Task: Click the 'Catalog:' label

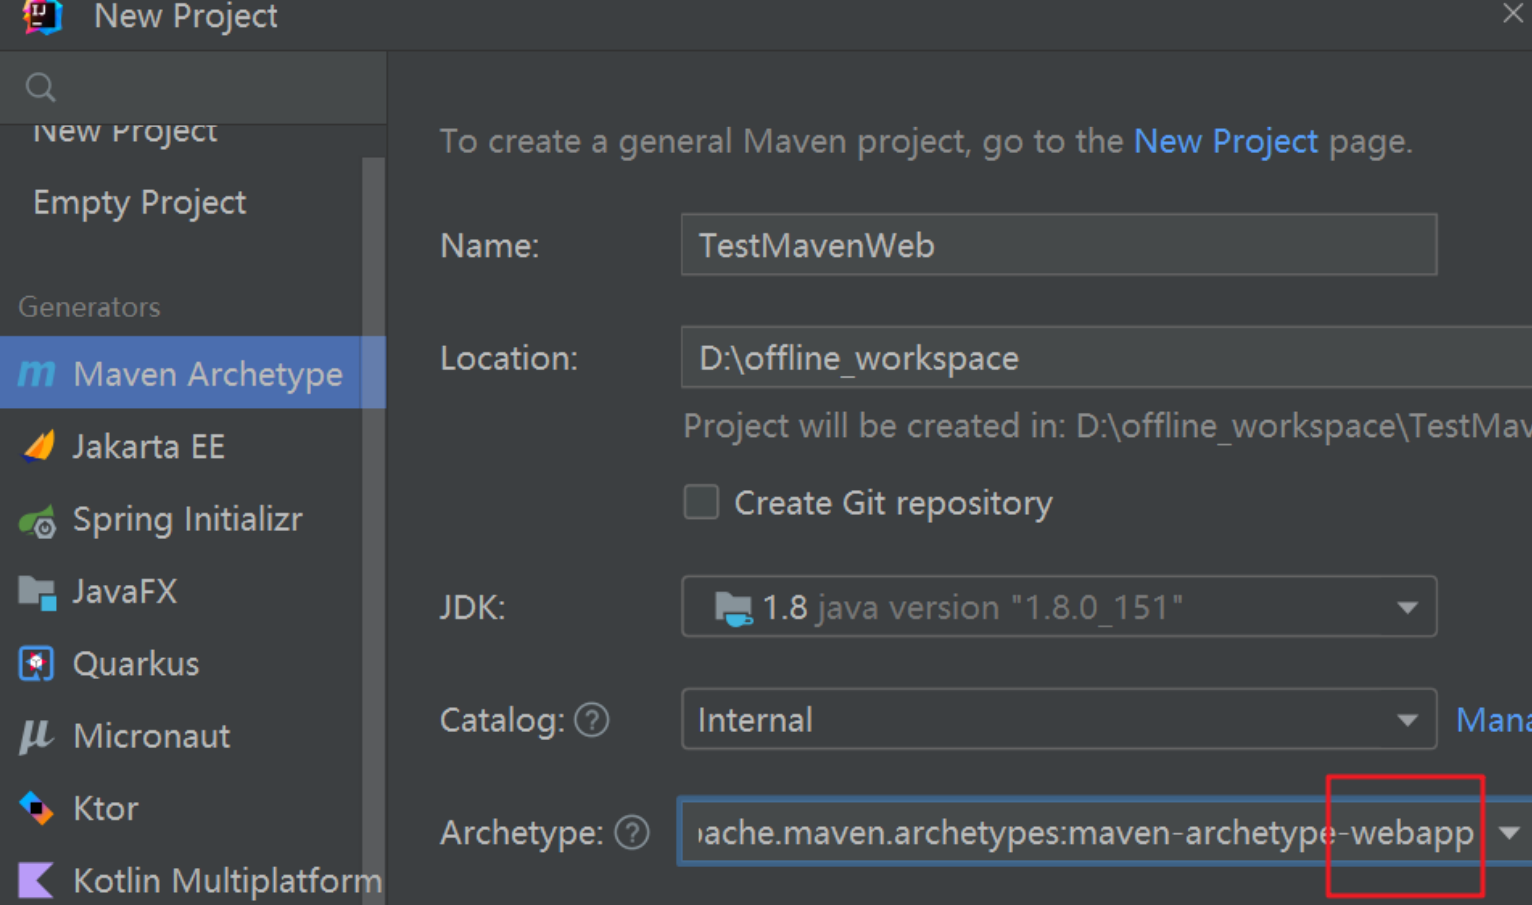Action: (x=502, y=720)
